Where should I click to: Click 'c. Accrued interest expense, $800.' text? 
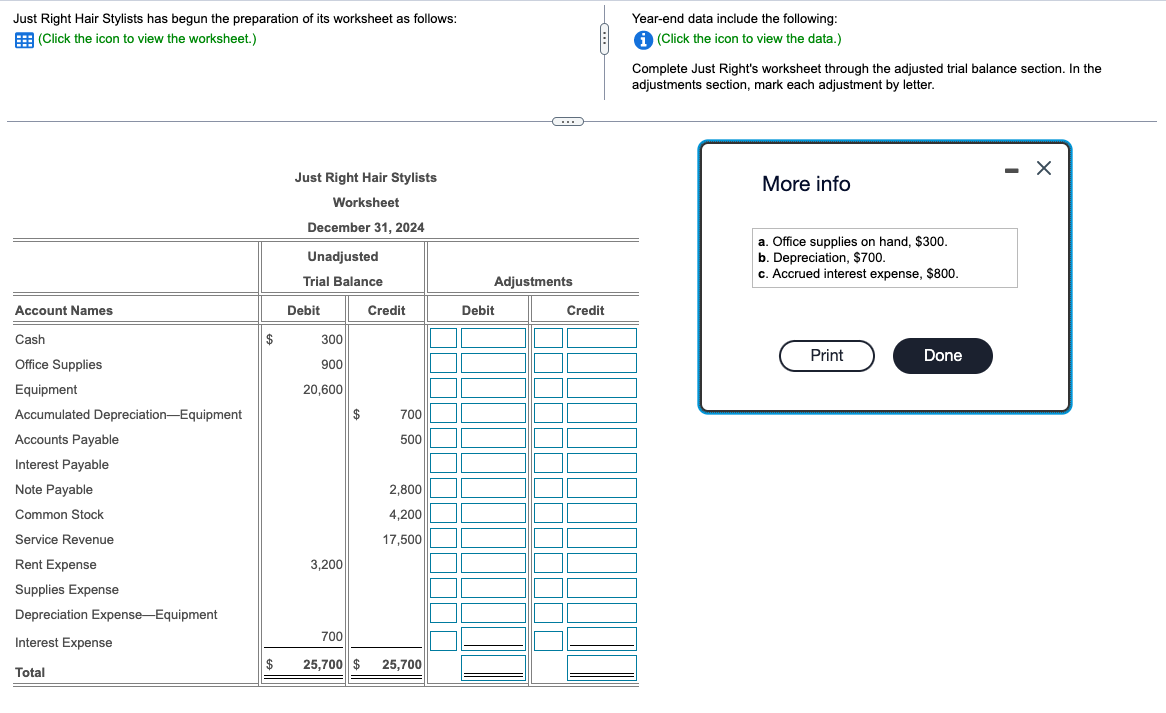(x=858, y=274)
